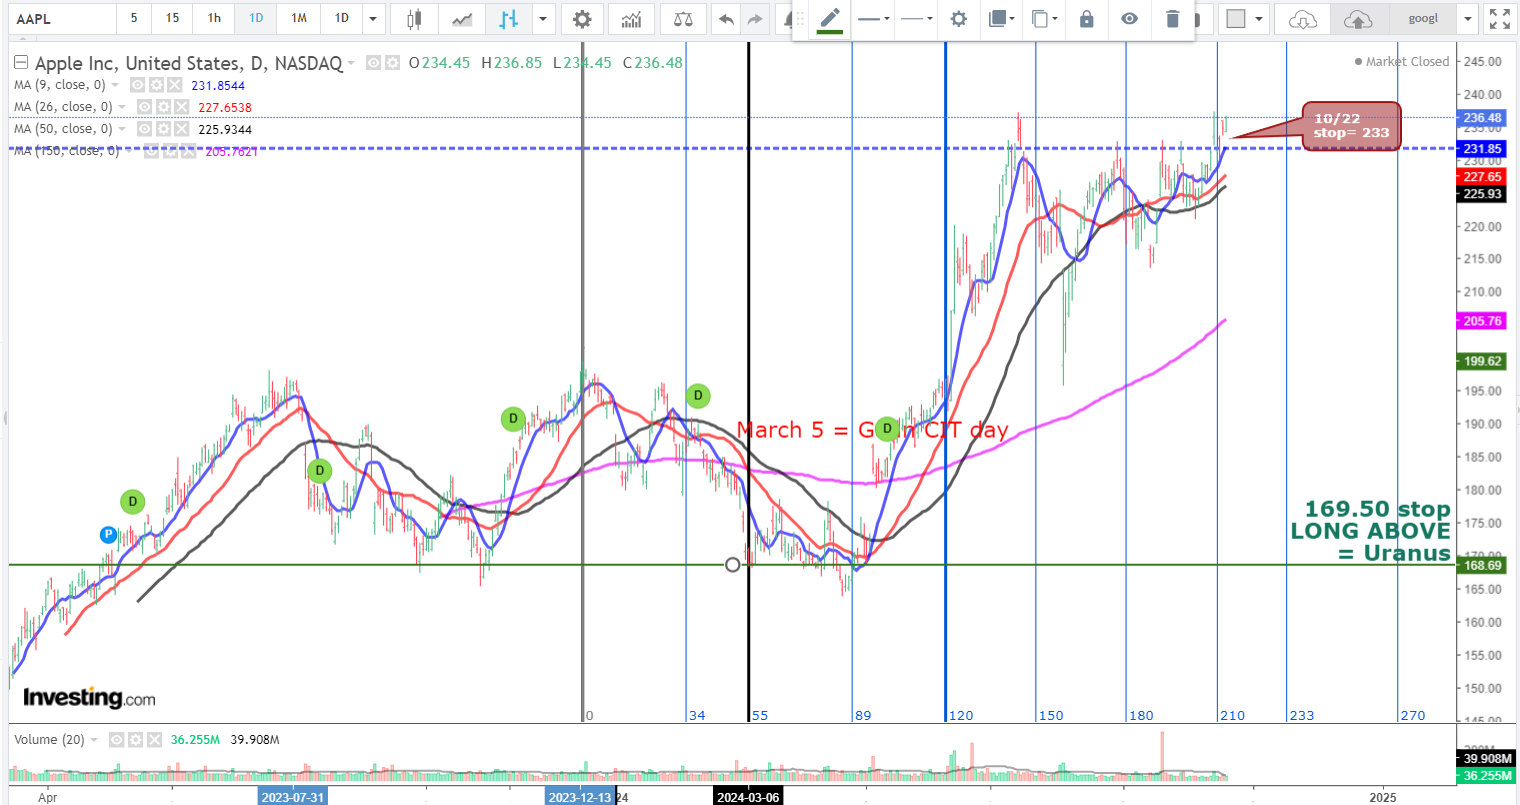Click the light gray color swatch
The image size is (1520, 805).
tap(1236, 19)
